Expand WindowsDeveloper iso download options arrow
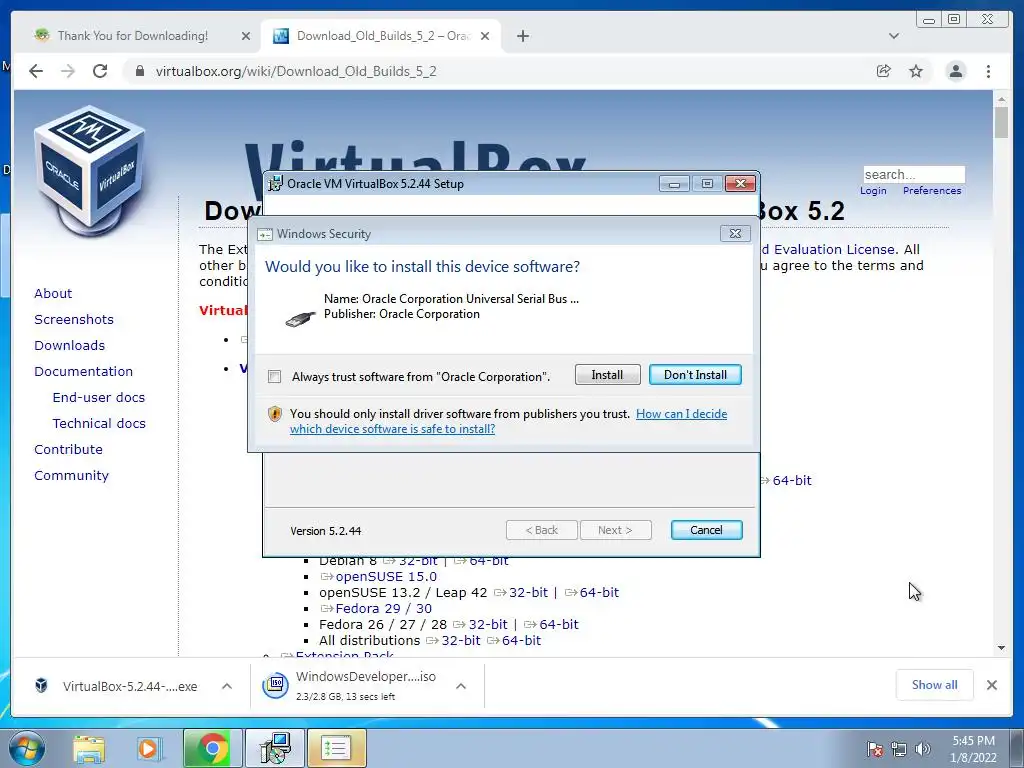The height and width of the screenshot is (768, 1024). [460, 686]
